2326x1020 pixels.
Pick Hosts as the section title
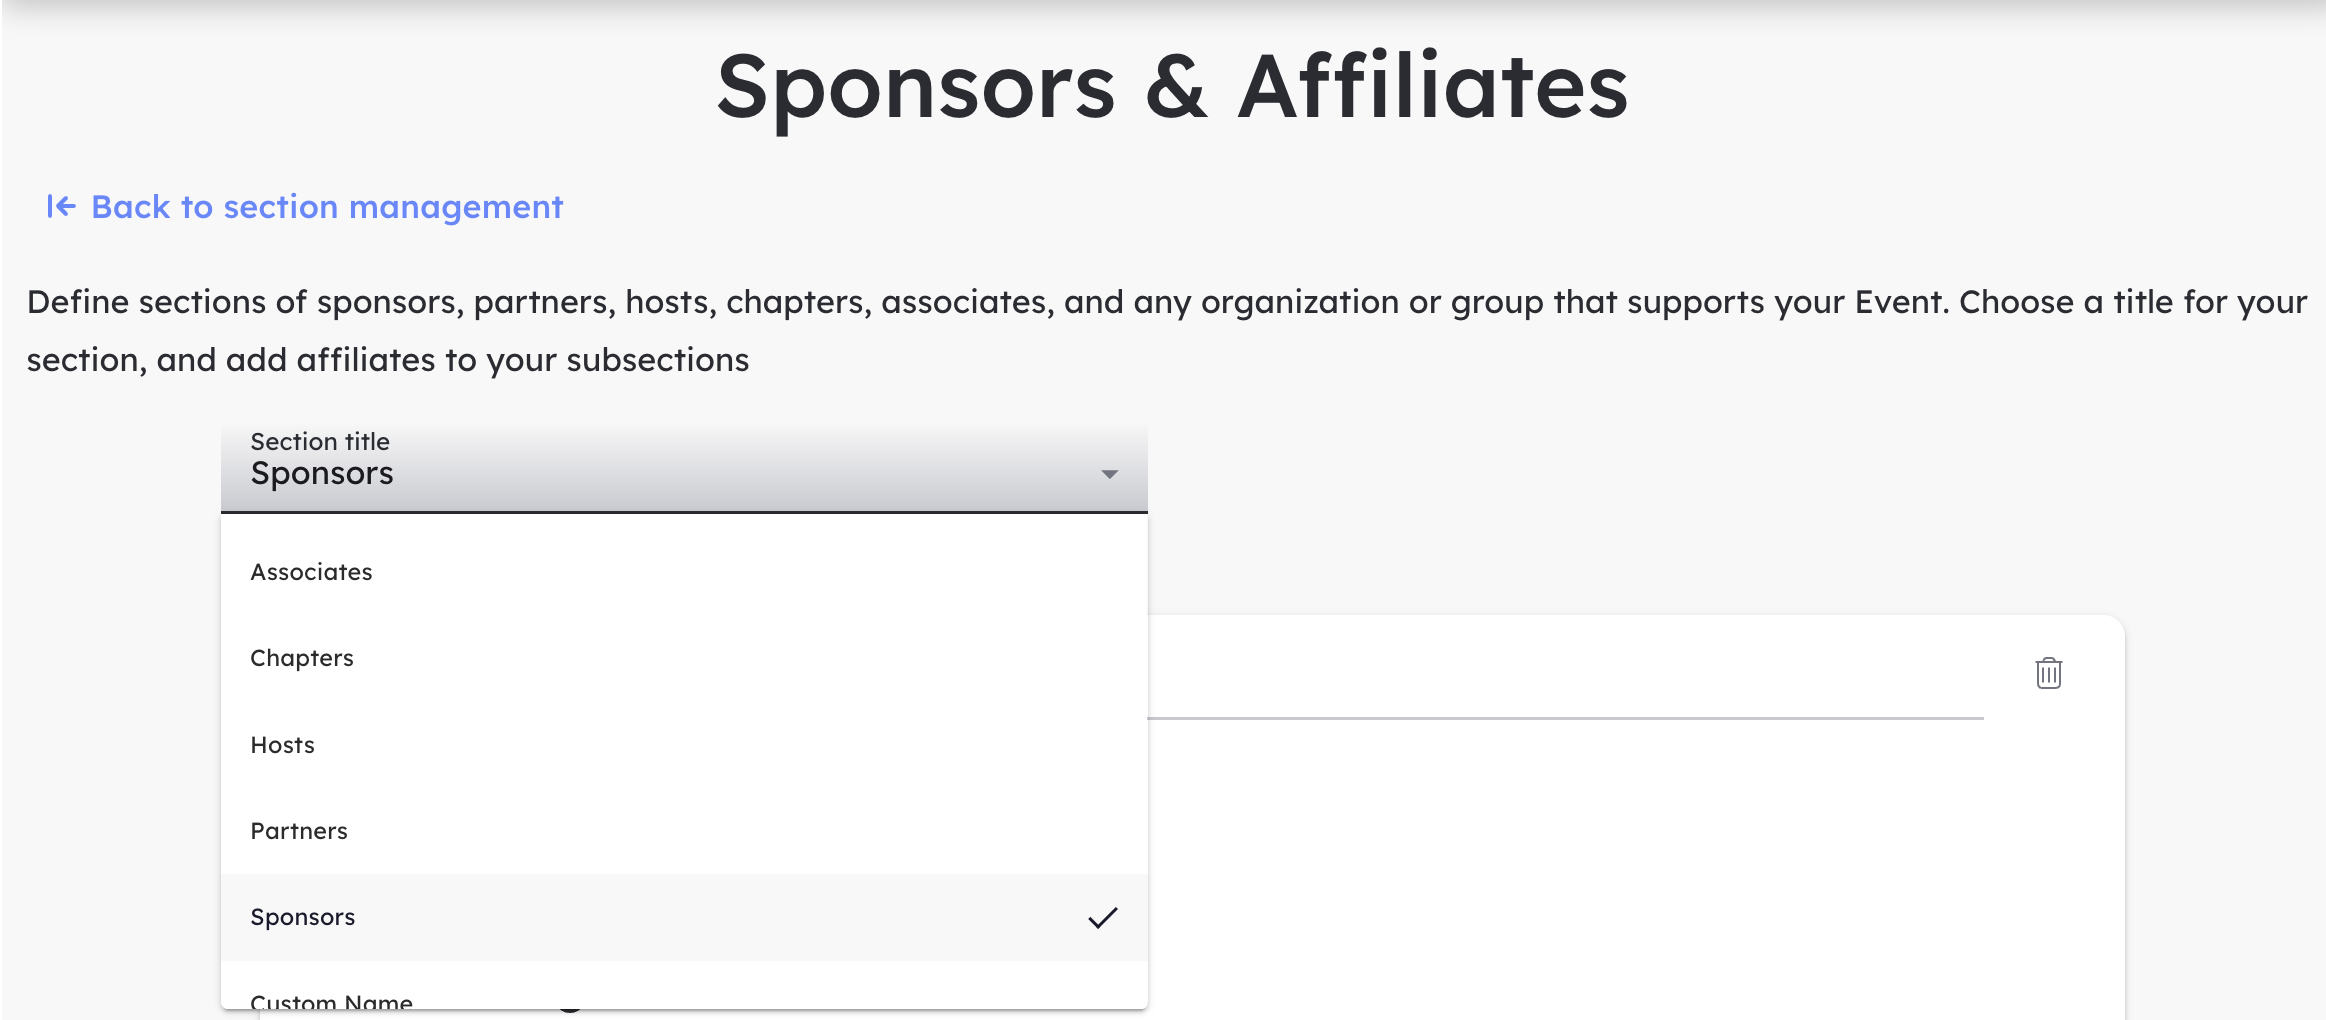(283, 745)
